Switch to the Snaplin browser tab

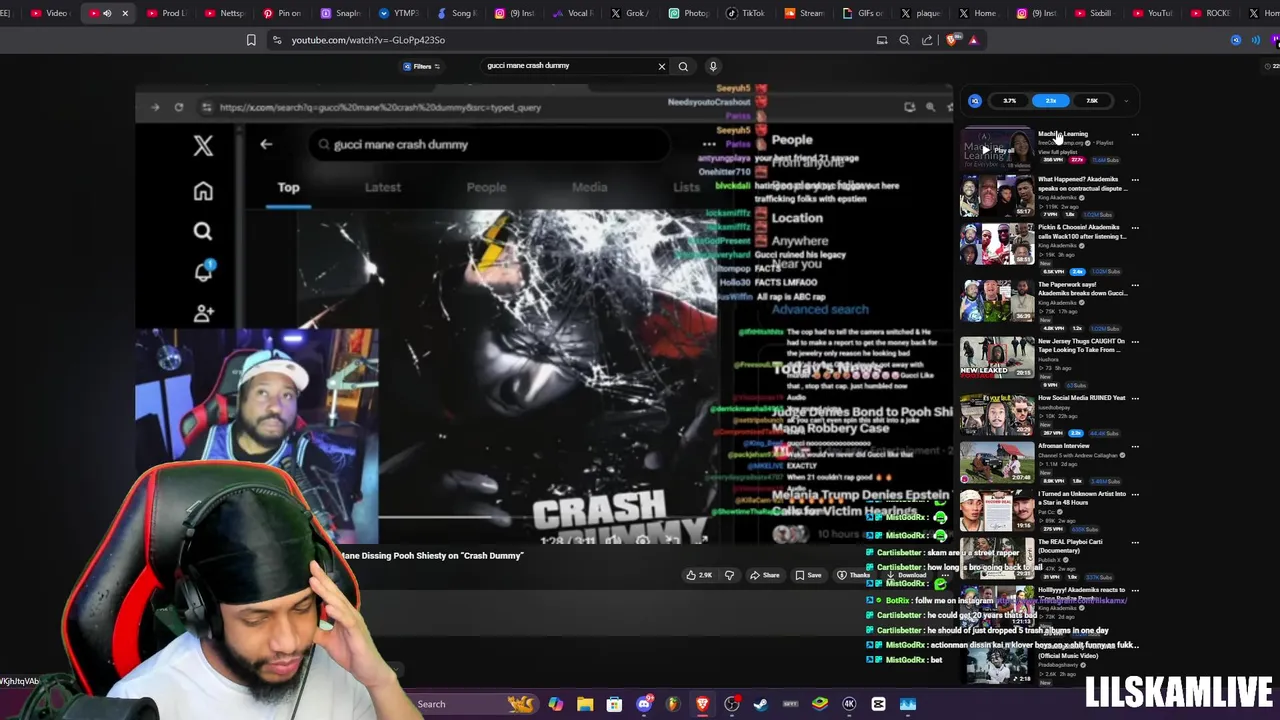tap(340, 13)
